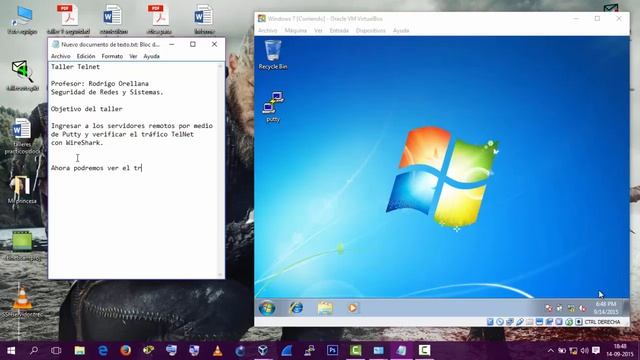
Task: Open the Windows 10 Start button
Action: (11, 351)
